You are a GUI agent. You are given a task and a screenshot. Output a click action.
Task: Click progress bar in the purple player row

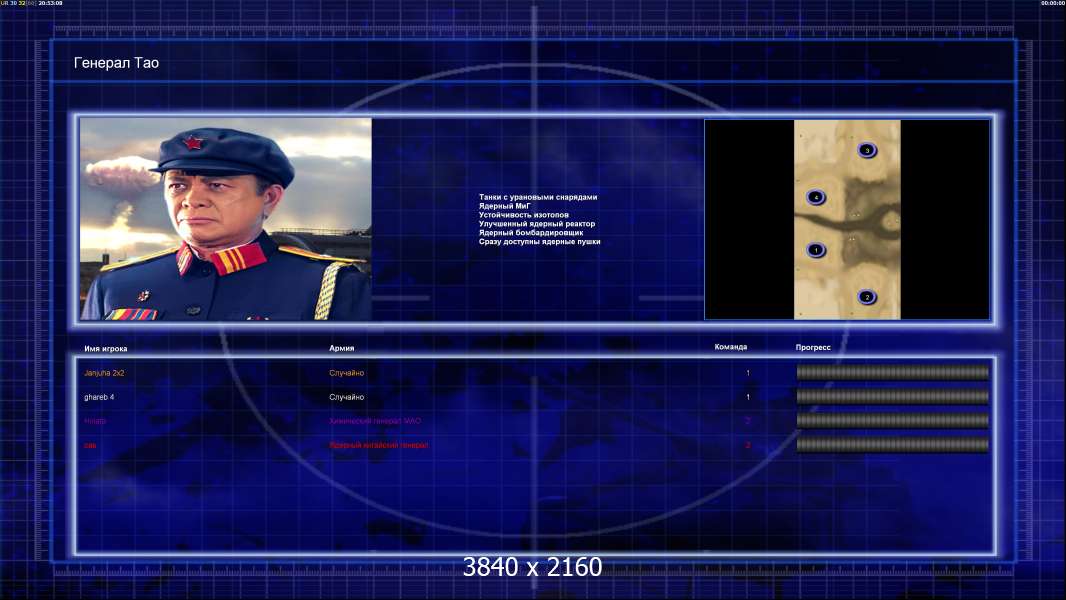click(x=893, y=421)
